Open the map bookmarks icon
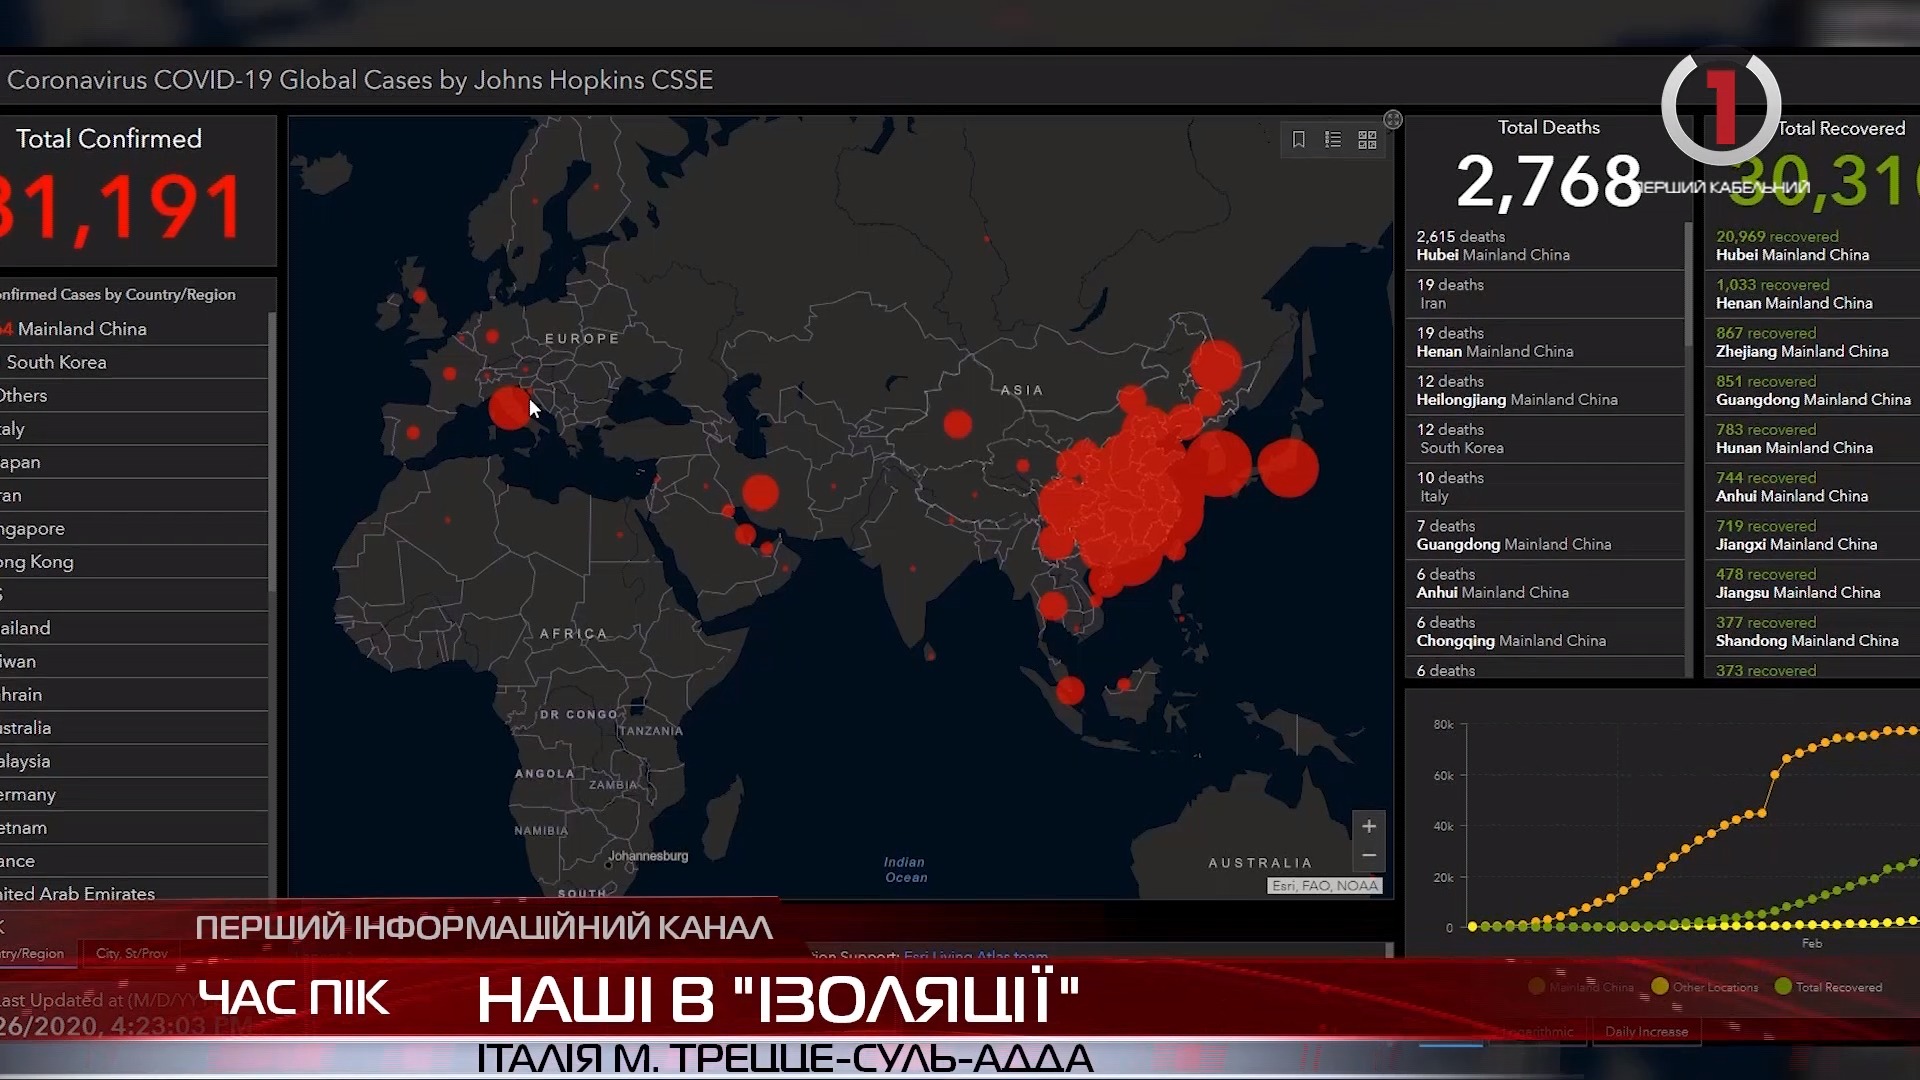 pos(1298,140)
